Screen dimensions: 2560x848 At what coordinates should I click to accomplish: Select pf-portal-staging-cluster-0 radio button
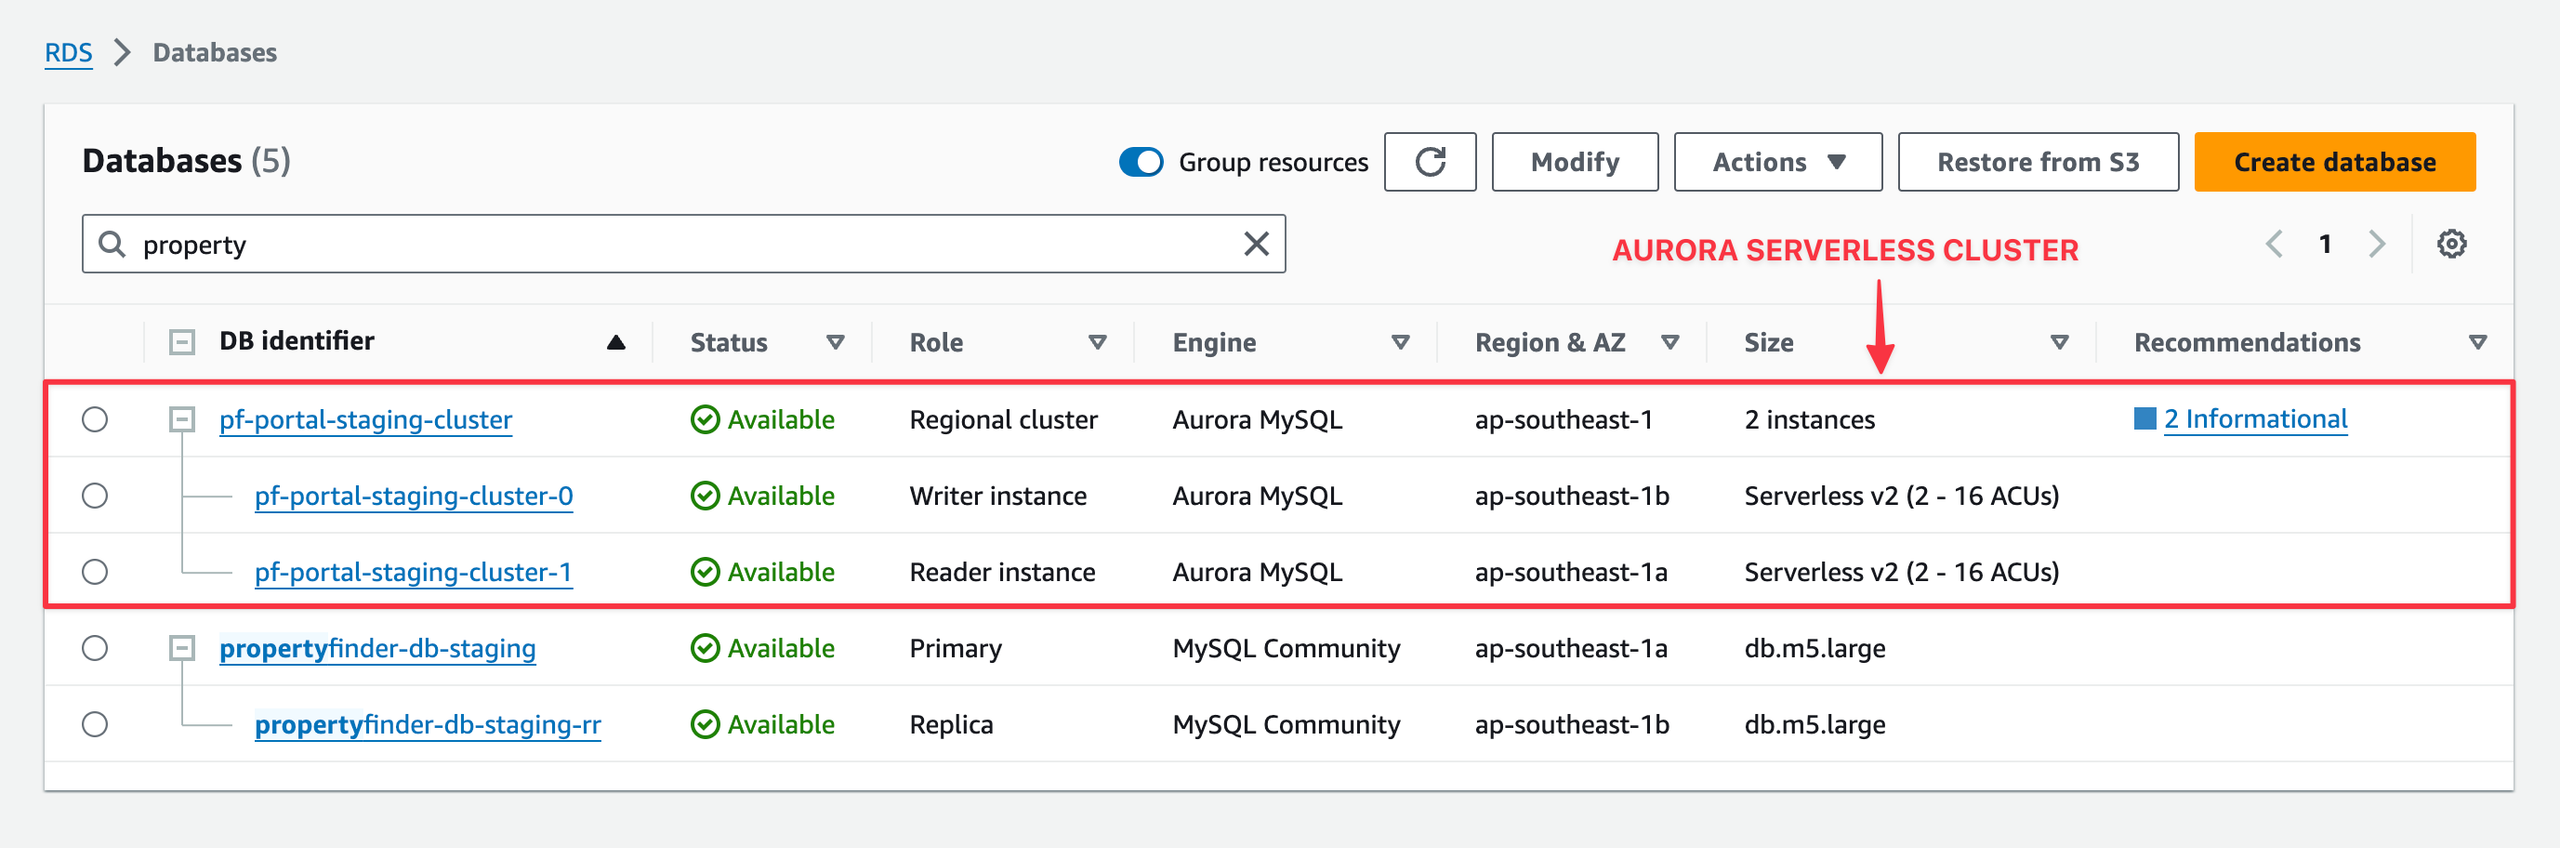[x=95, y=495]
